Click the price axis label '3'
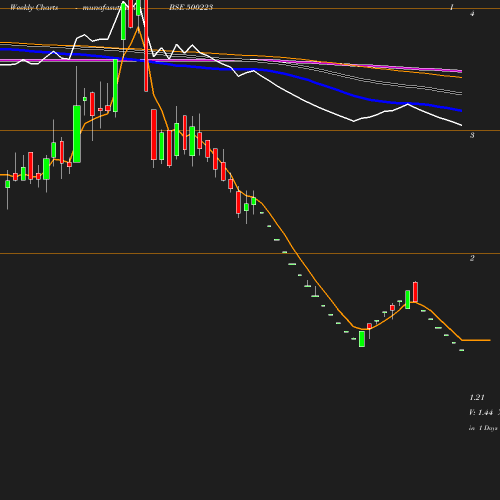This screenshot has width=500, height=500. point(472,135)
